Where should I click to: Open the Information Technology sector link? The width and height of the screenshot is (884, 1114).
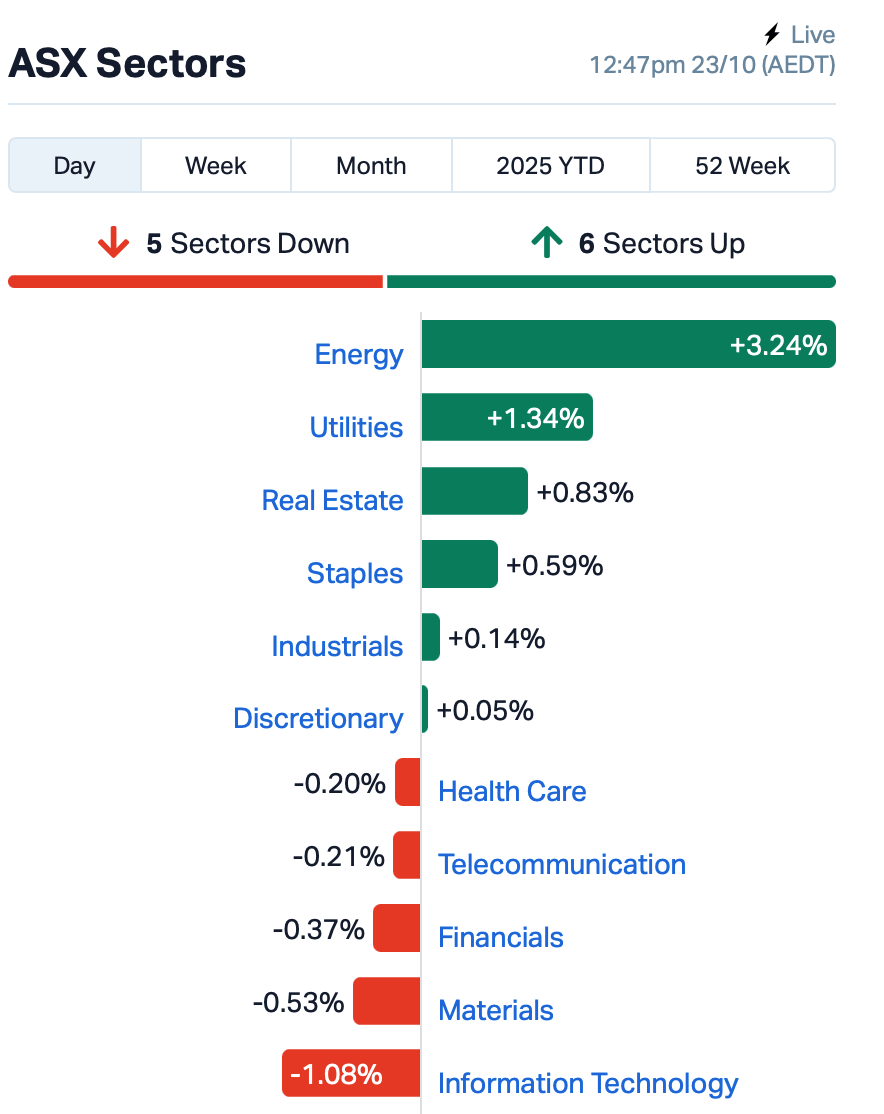588,1083
